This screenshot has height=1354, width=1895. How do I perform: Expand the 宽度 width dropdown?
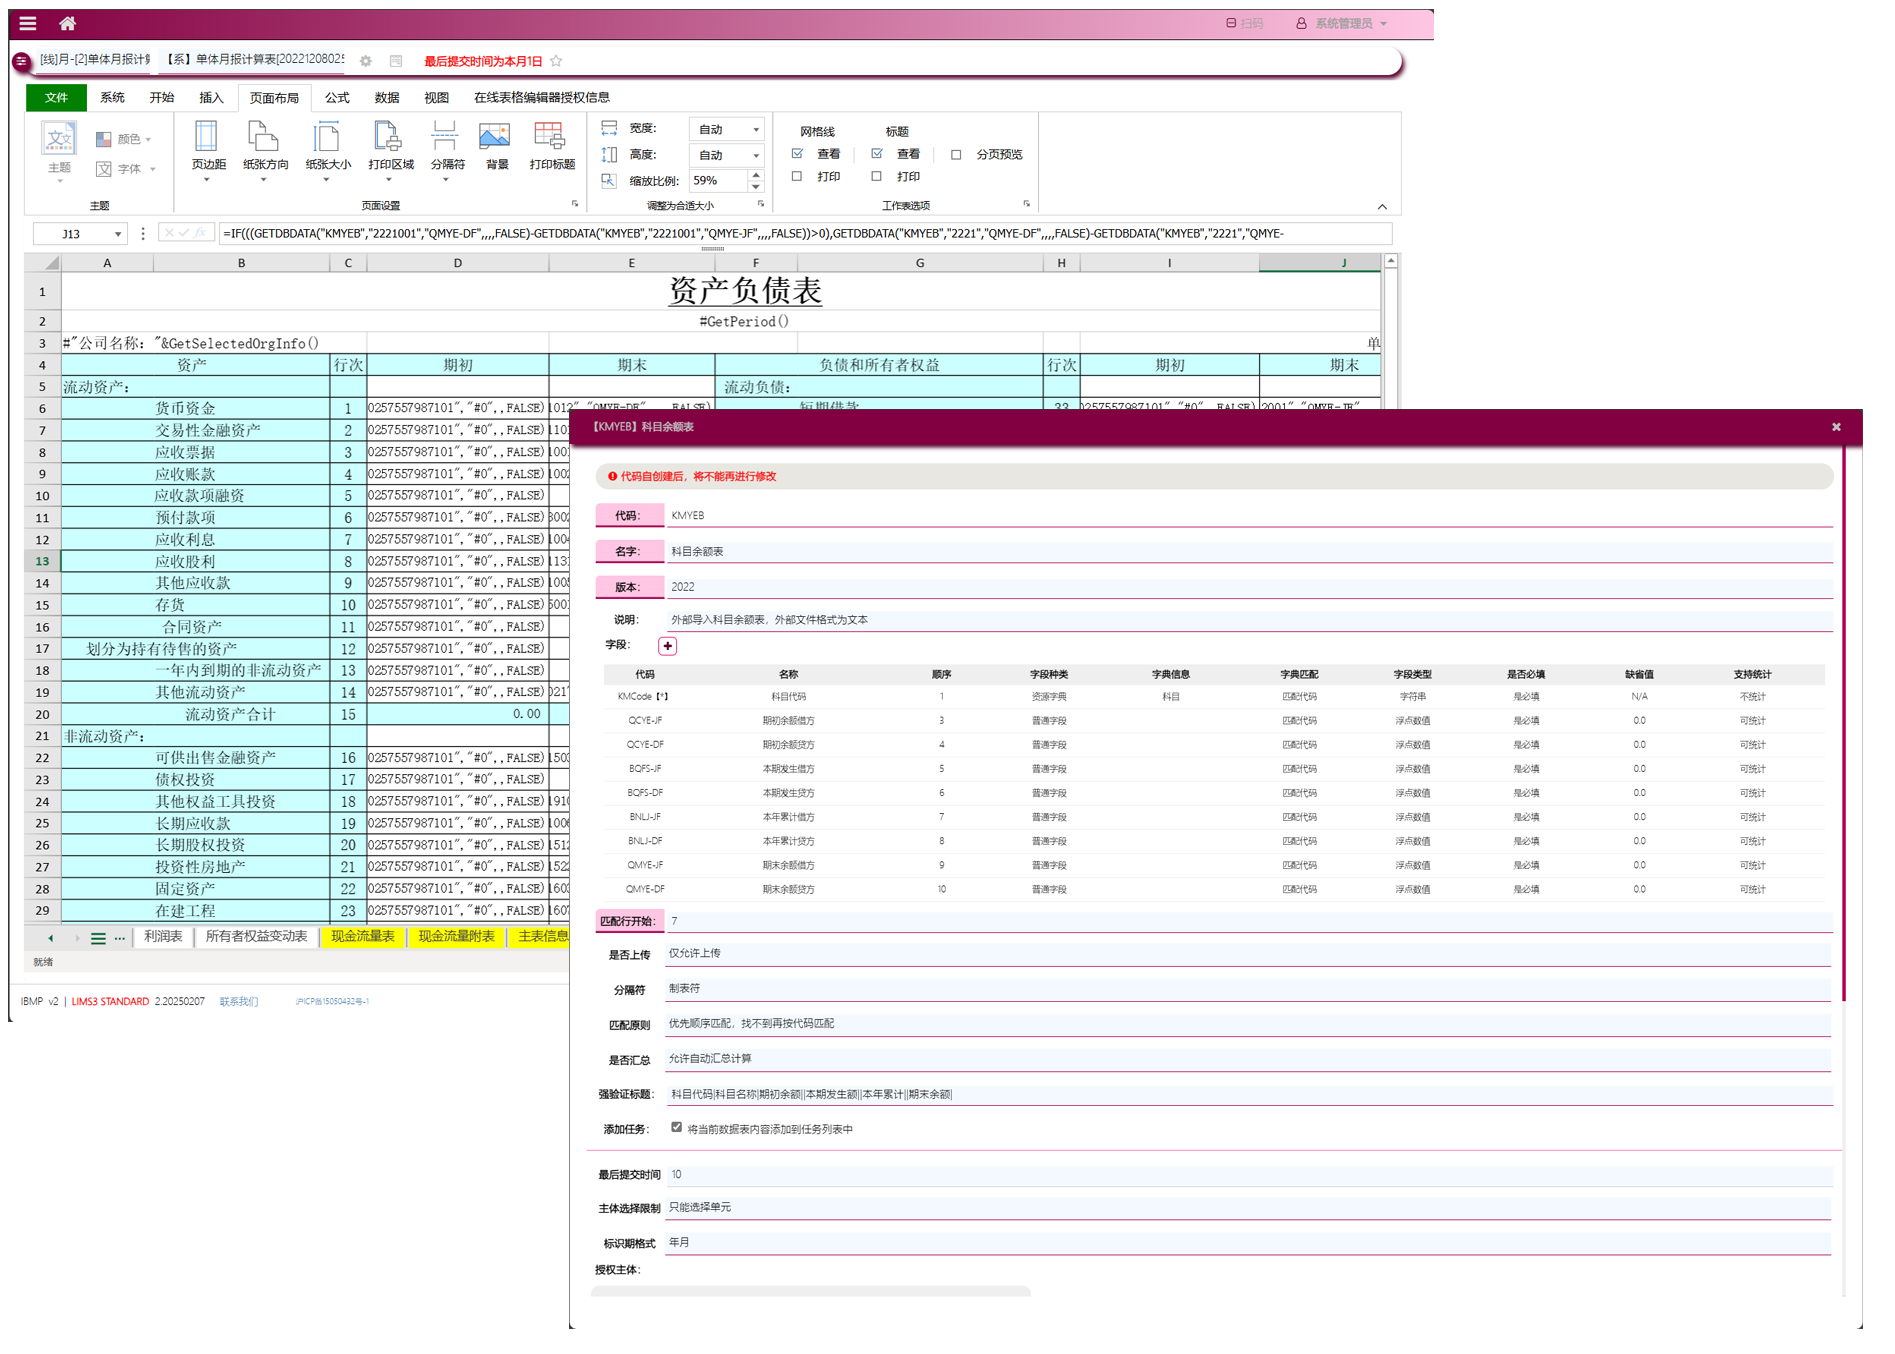(755, 130)
